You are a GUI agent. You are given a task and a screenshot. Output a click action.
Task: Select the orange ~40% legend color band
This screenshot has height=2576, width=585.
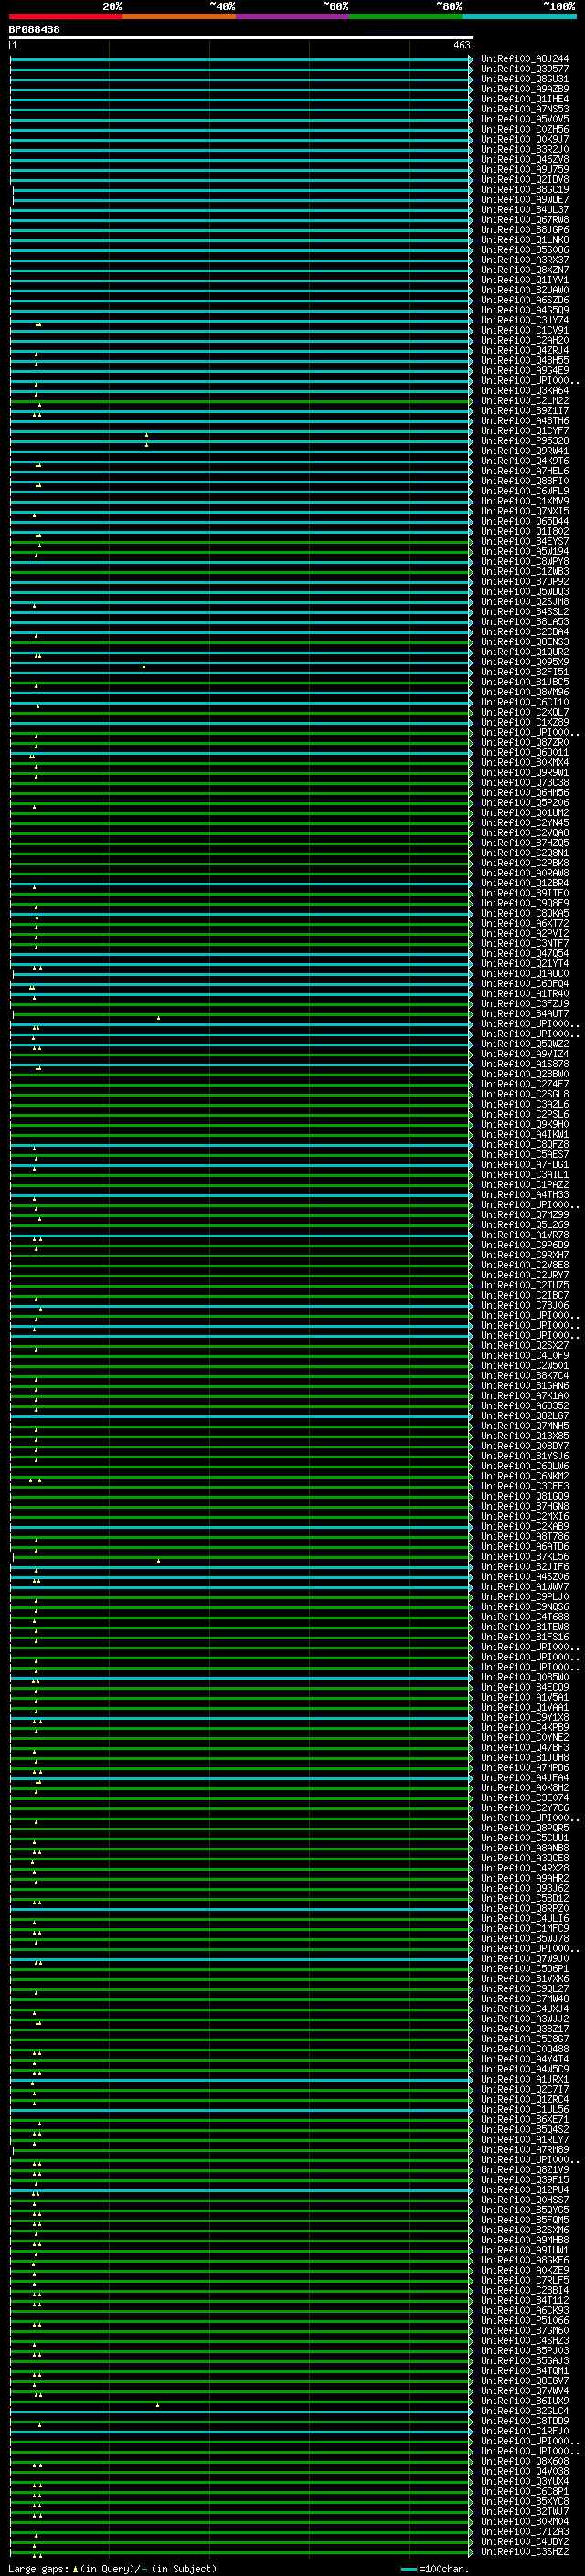pyautogui.click(x=179, y=16)
